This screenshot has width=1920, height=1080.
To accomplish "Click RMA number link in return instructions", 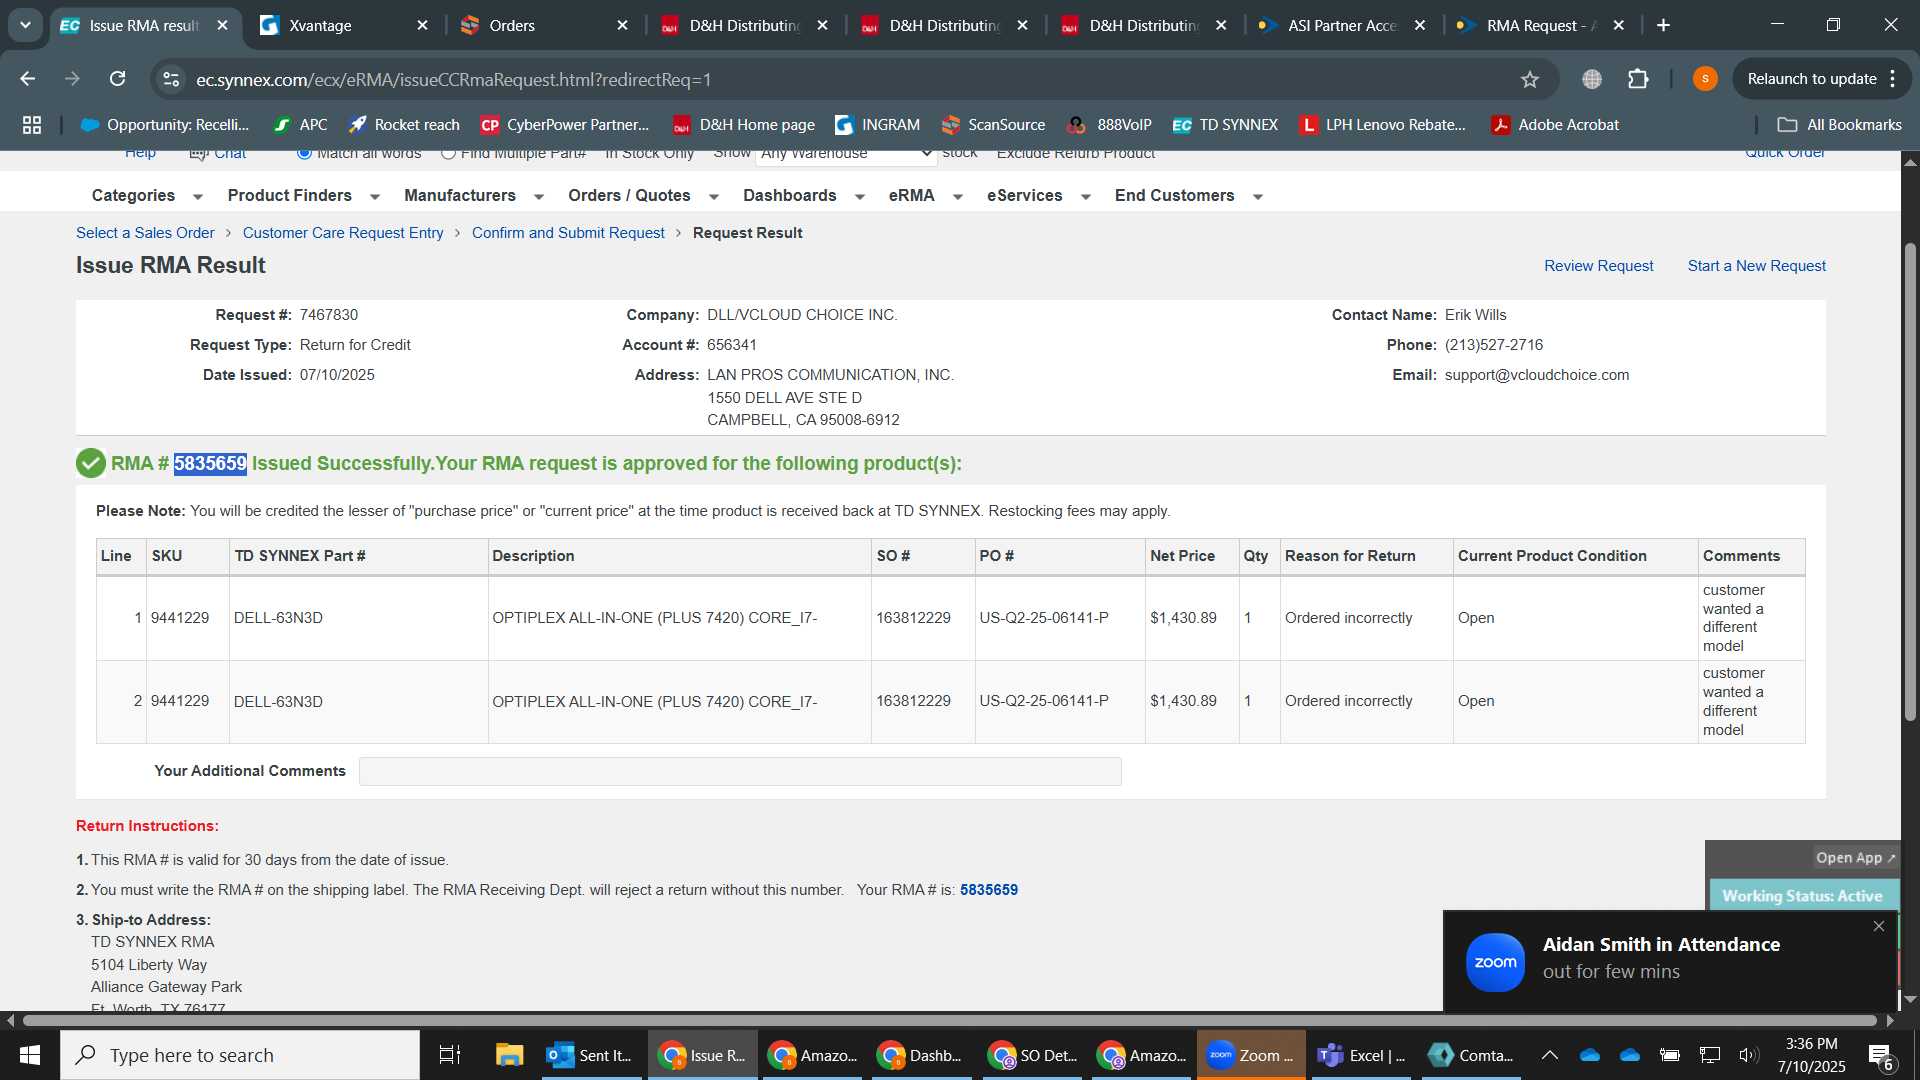I will 988,890.
